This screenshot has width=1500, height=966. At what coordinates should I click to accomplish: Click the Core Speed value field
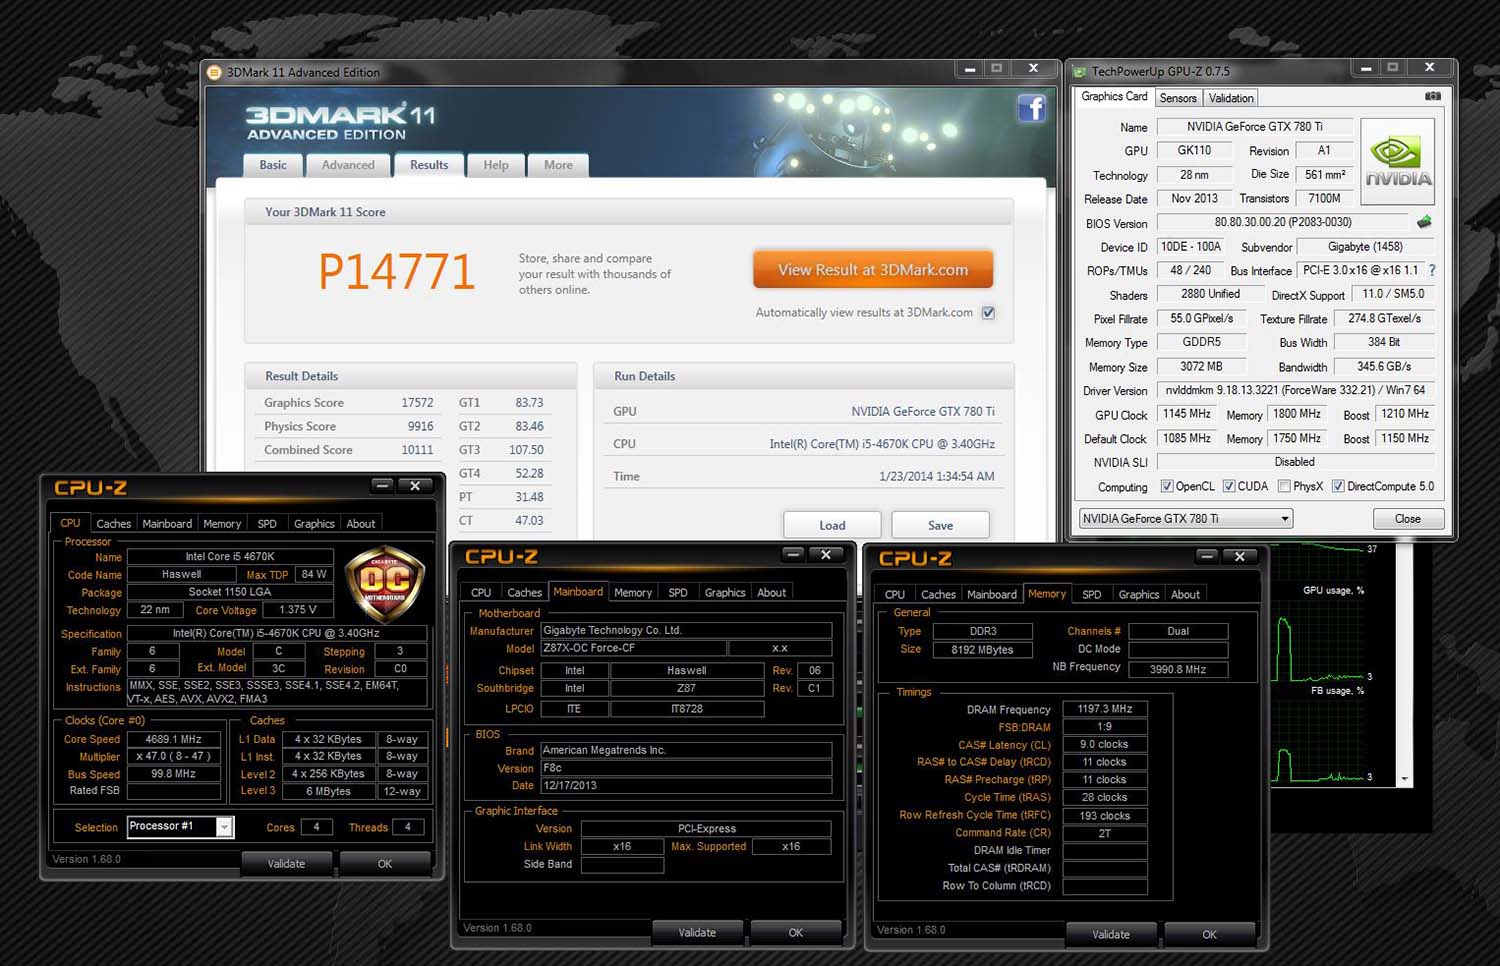(173, 739)
